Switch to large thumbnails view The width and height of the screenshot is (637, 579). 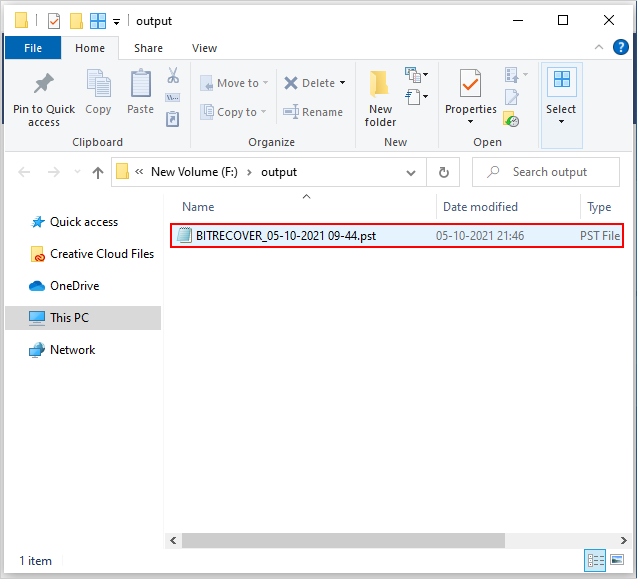click(x=618, y=561)
